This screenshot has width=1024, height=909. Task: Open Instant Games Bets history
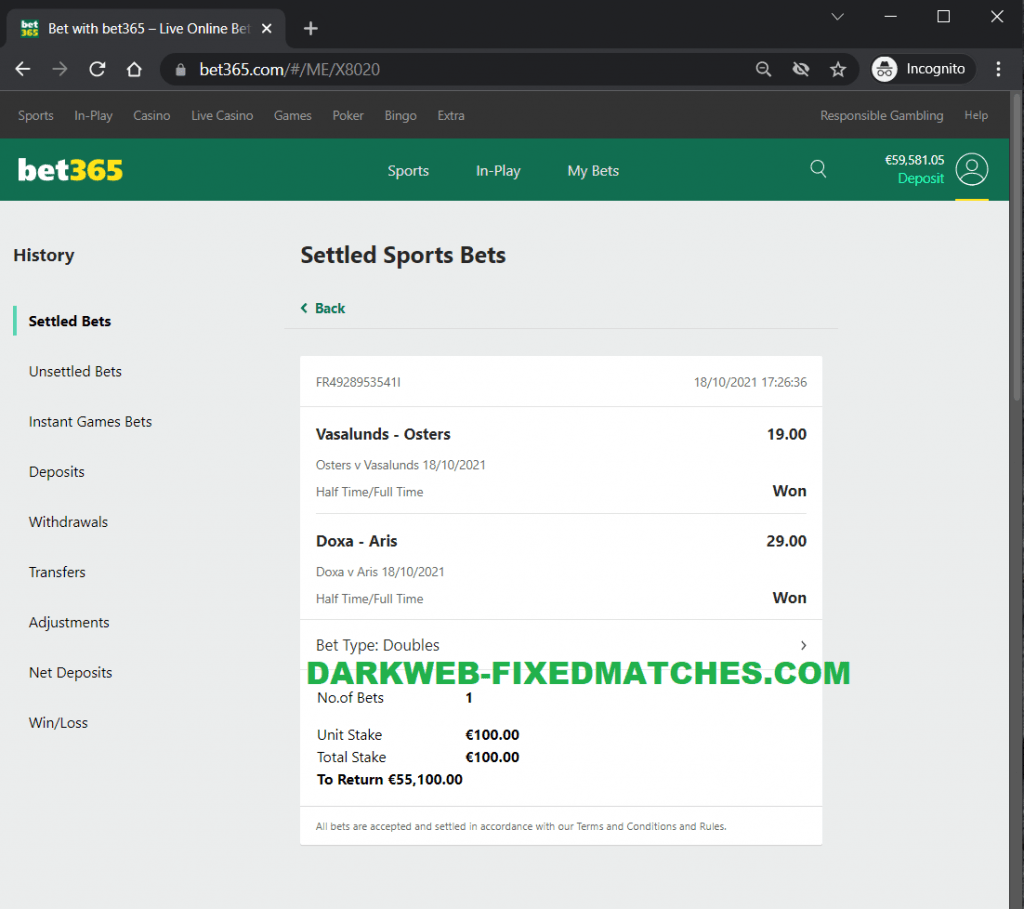(90, 422)
